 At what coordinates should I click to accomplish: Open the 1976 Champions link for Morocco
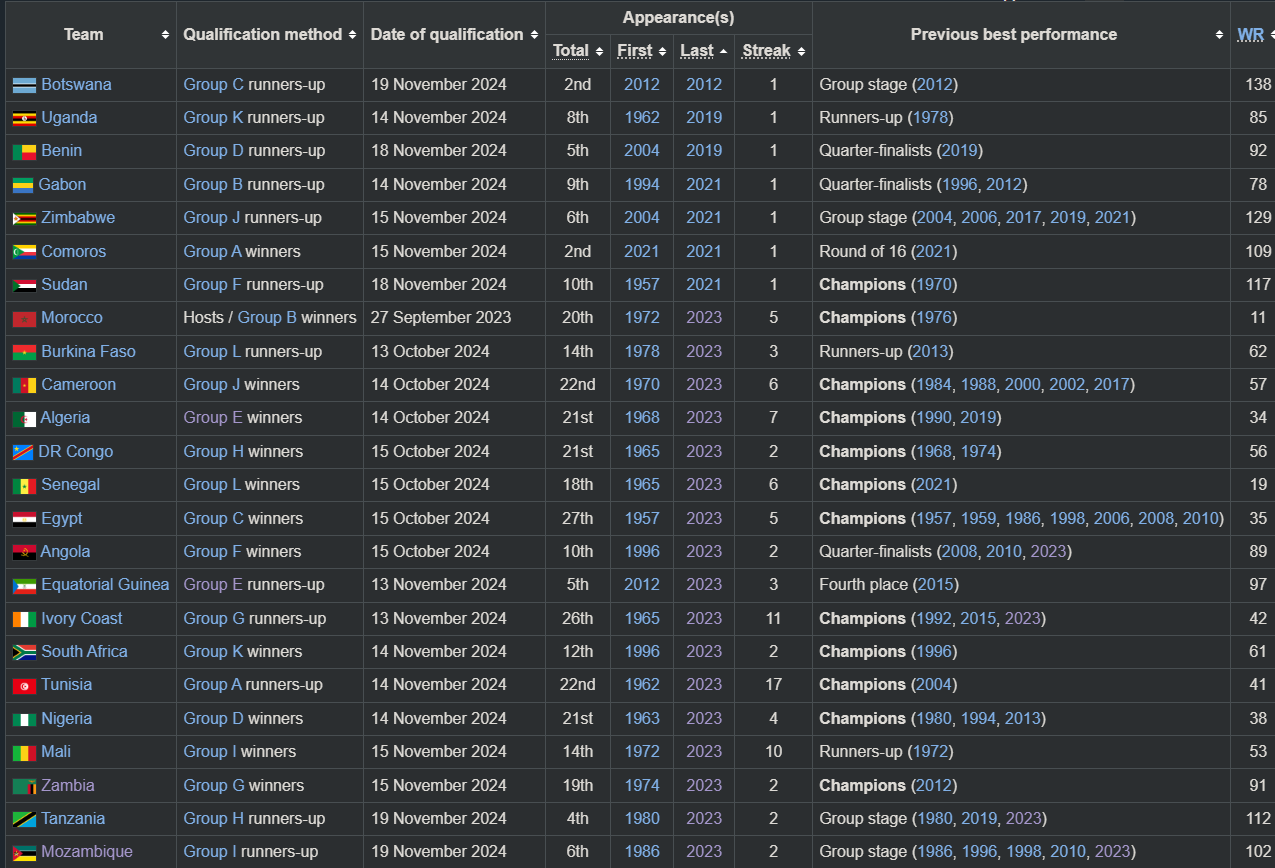click(934, 317)
